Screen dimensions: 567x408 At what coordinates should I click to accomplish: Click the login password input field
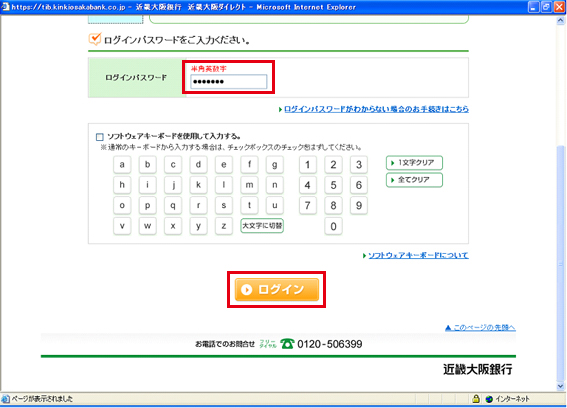point(229,82)
